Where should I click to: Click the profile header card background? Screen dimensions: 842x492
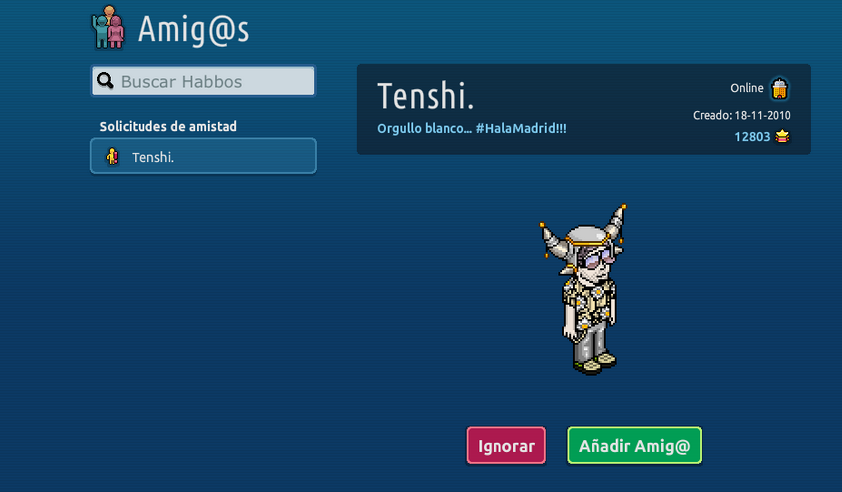pos(584,109)
